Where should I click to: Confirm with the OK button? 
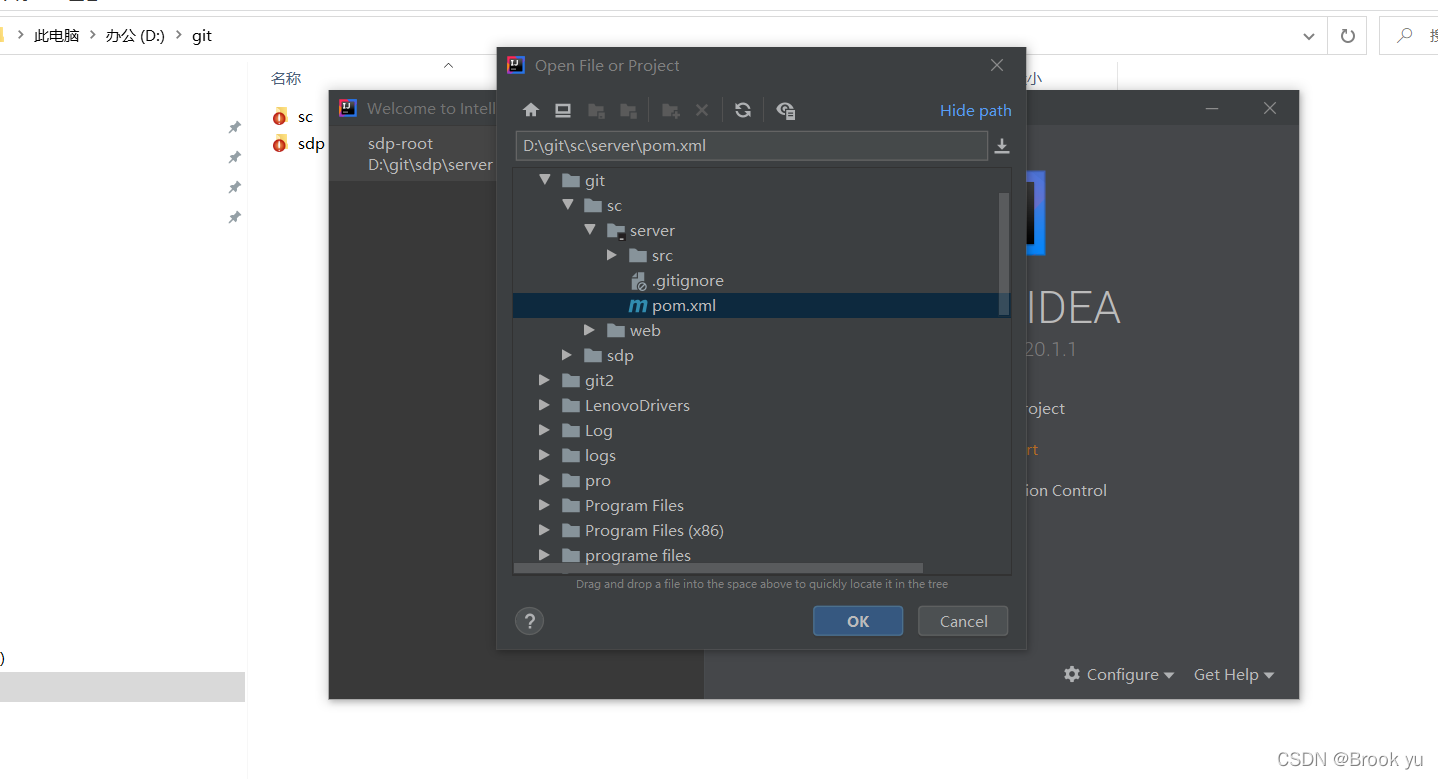click(858, 621)
